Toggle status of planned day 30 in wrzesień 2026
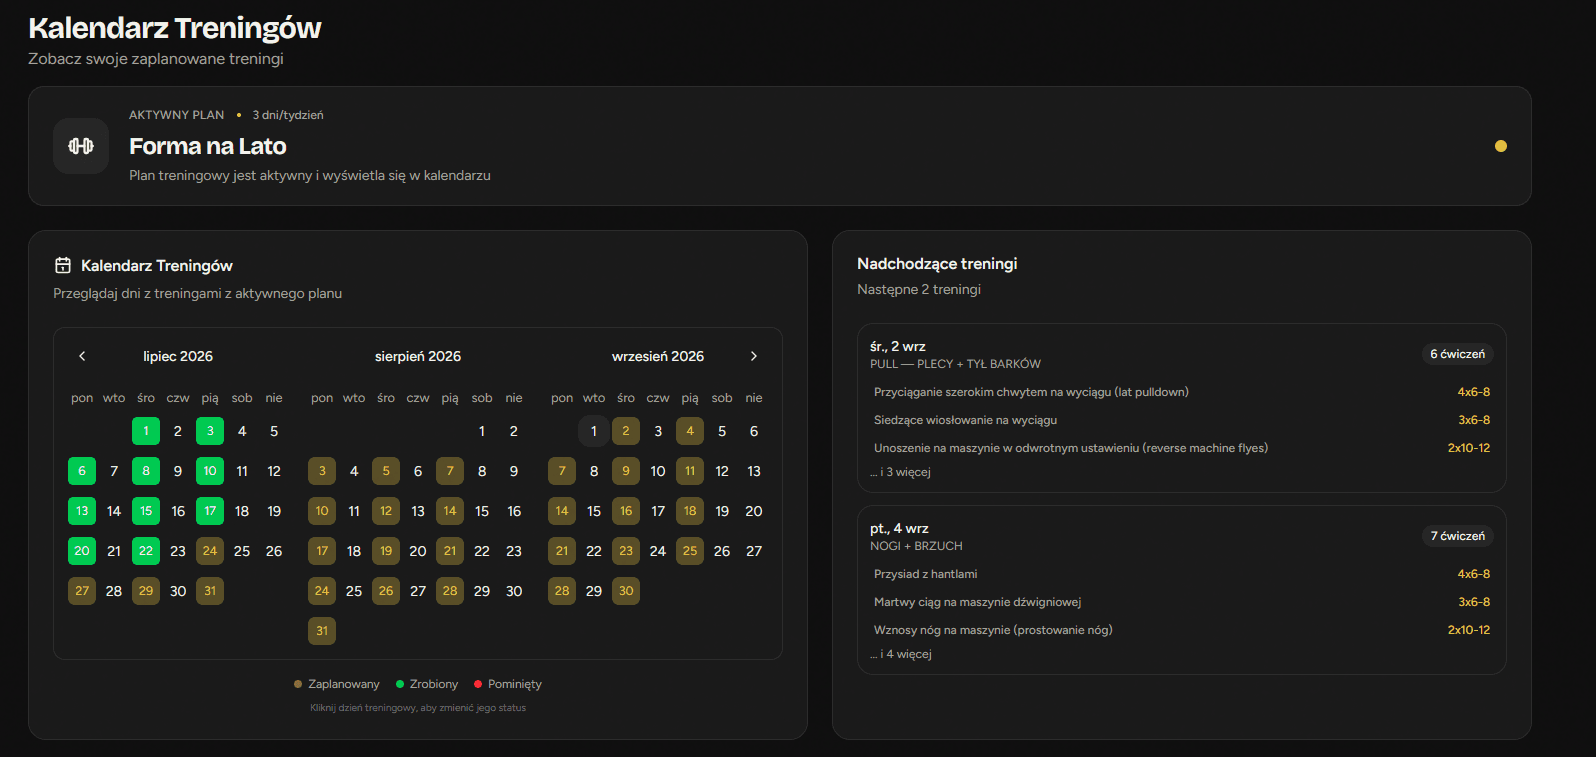The height and width of the screenshot is (757, 1596). tap(626, 591)
